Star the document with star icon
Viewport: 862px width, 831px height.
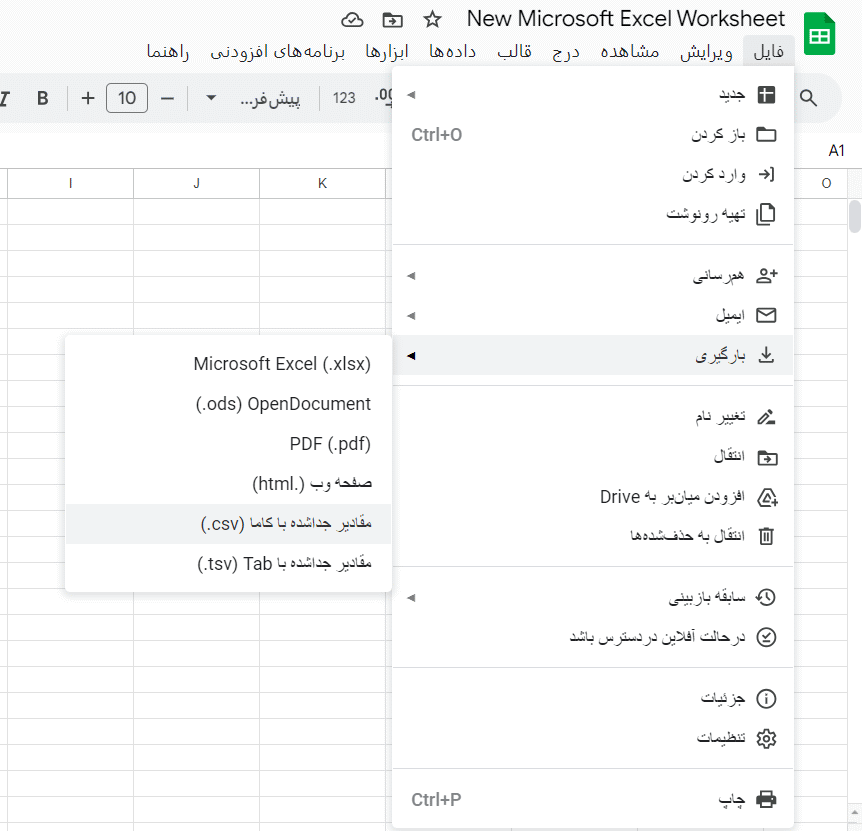click(432, 20)
